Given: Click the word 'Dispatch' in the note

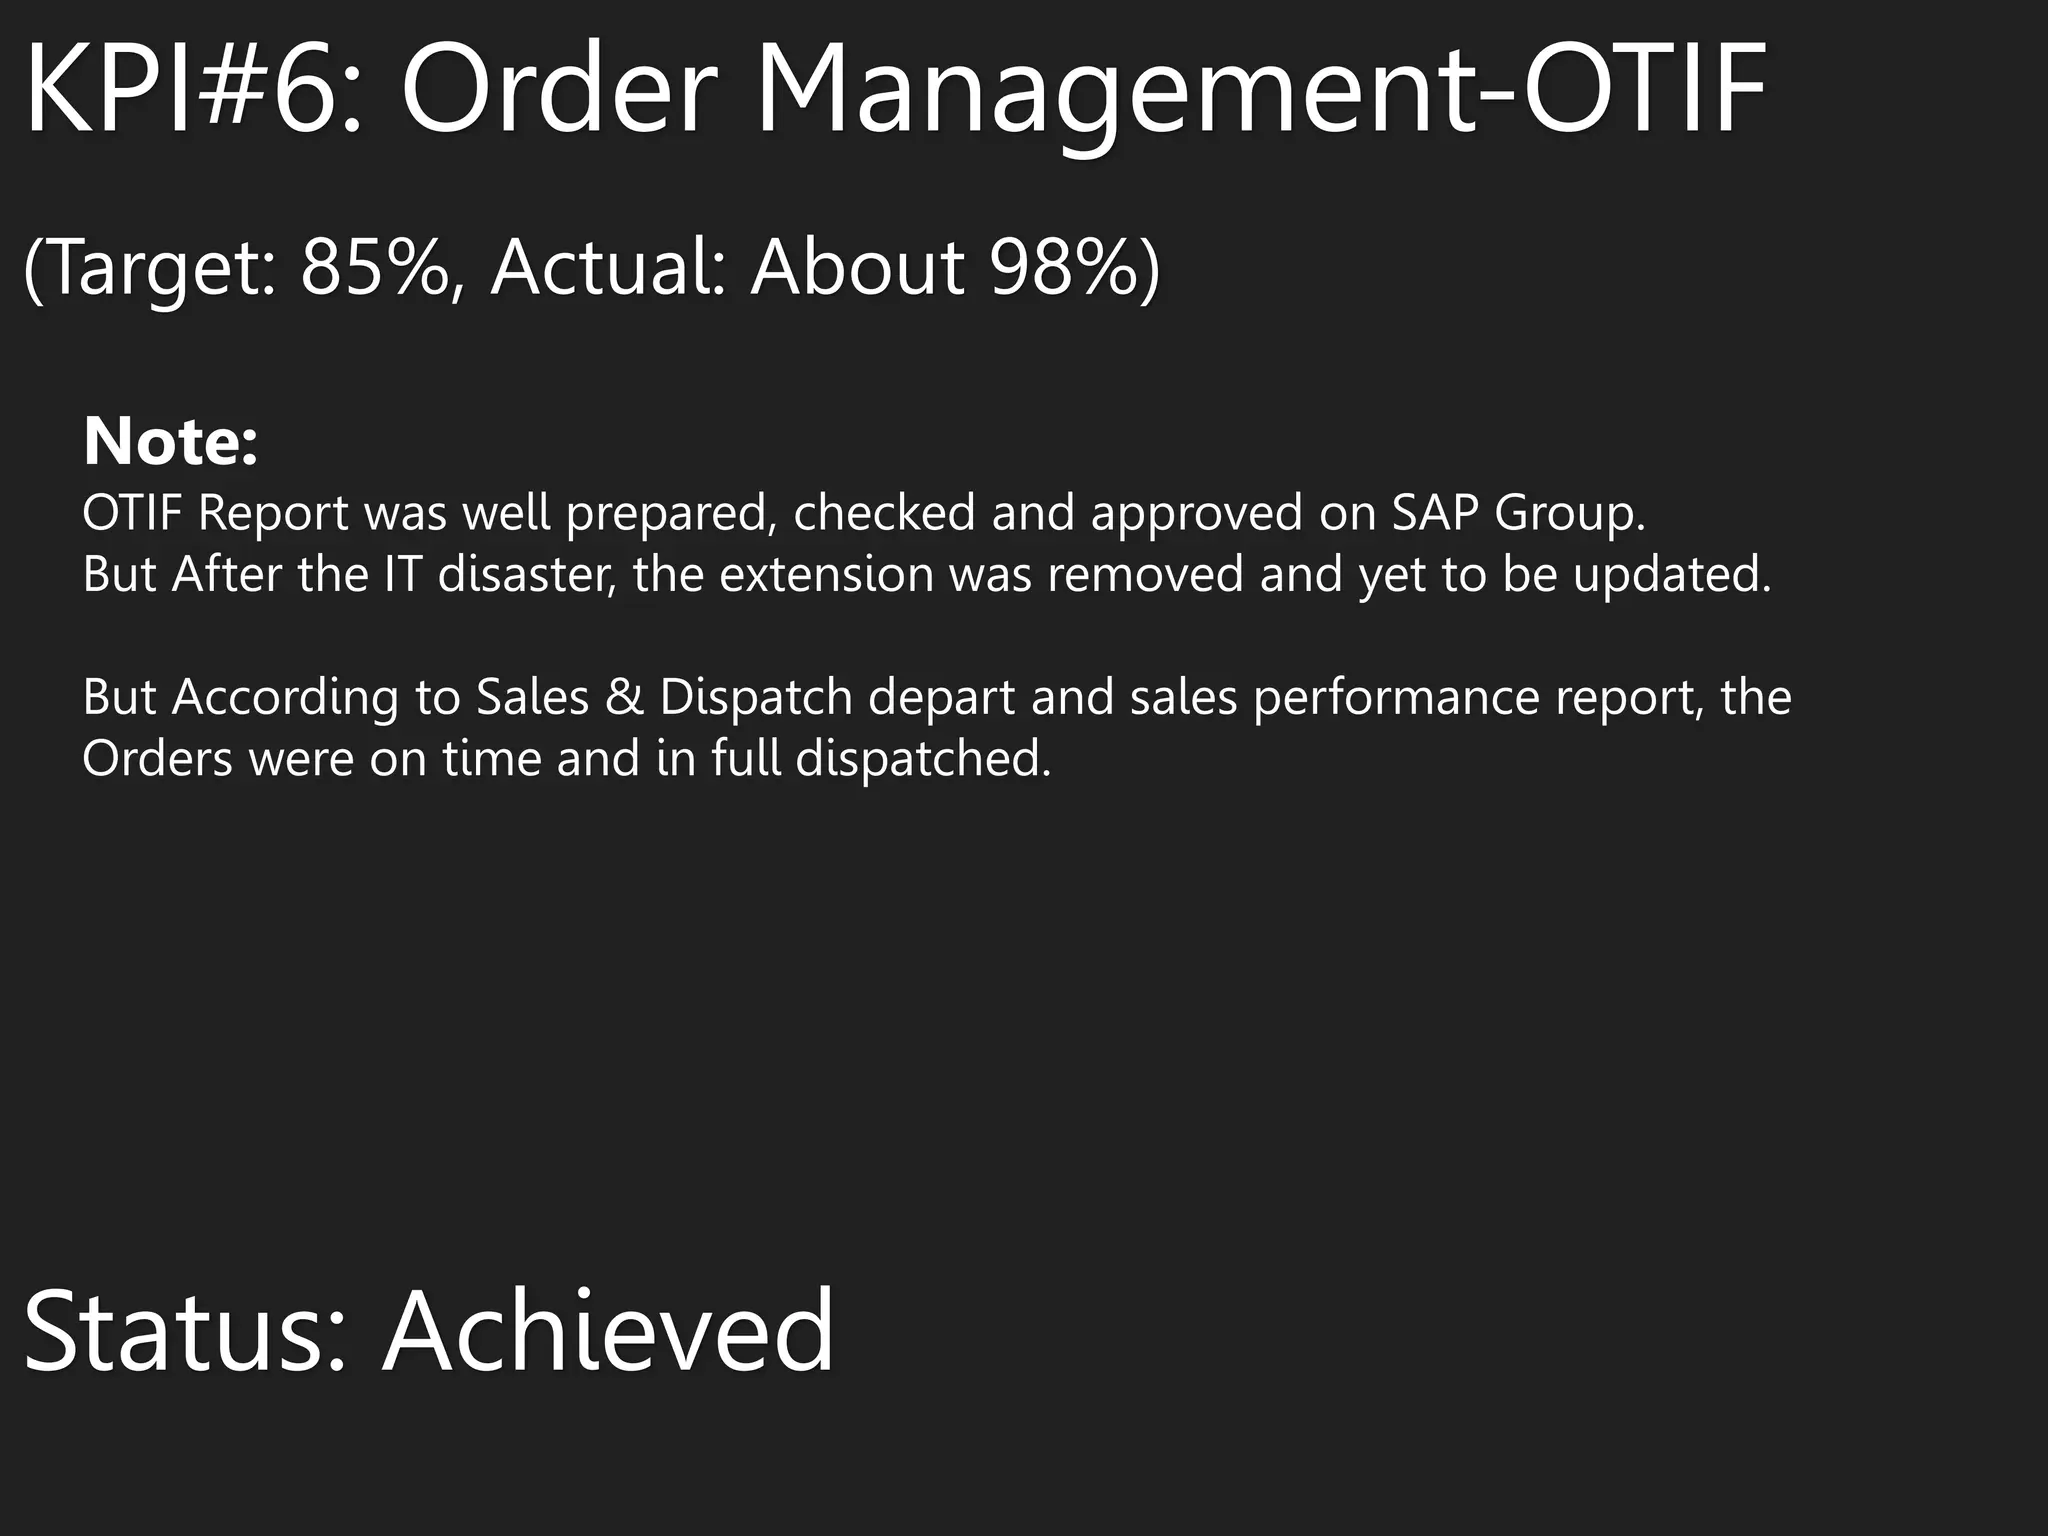Looking at the screenshot, I should [756, 697].
